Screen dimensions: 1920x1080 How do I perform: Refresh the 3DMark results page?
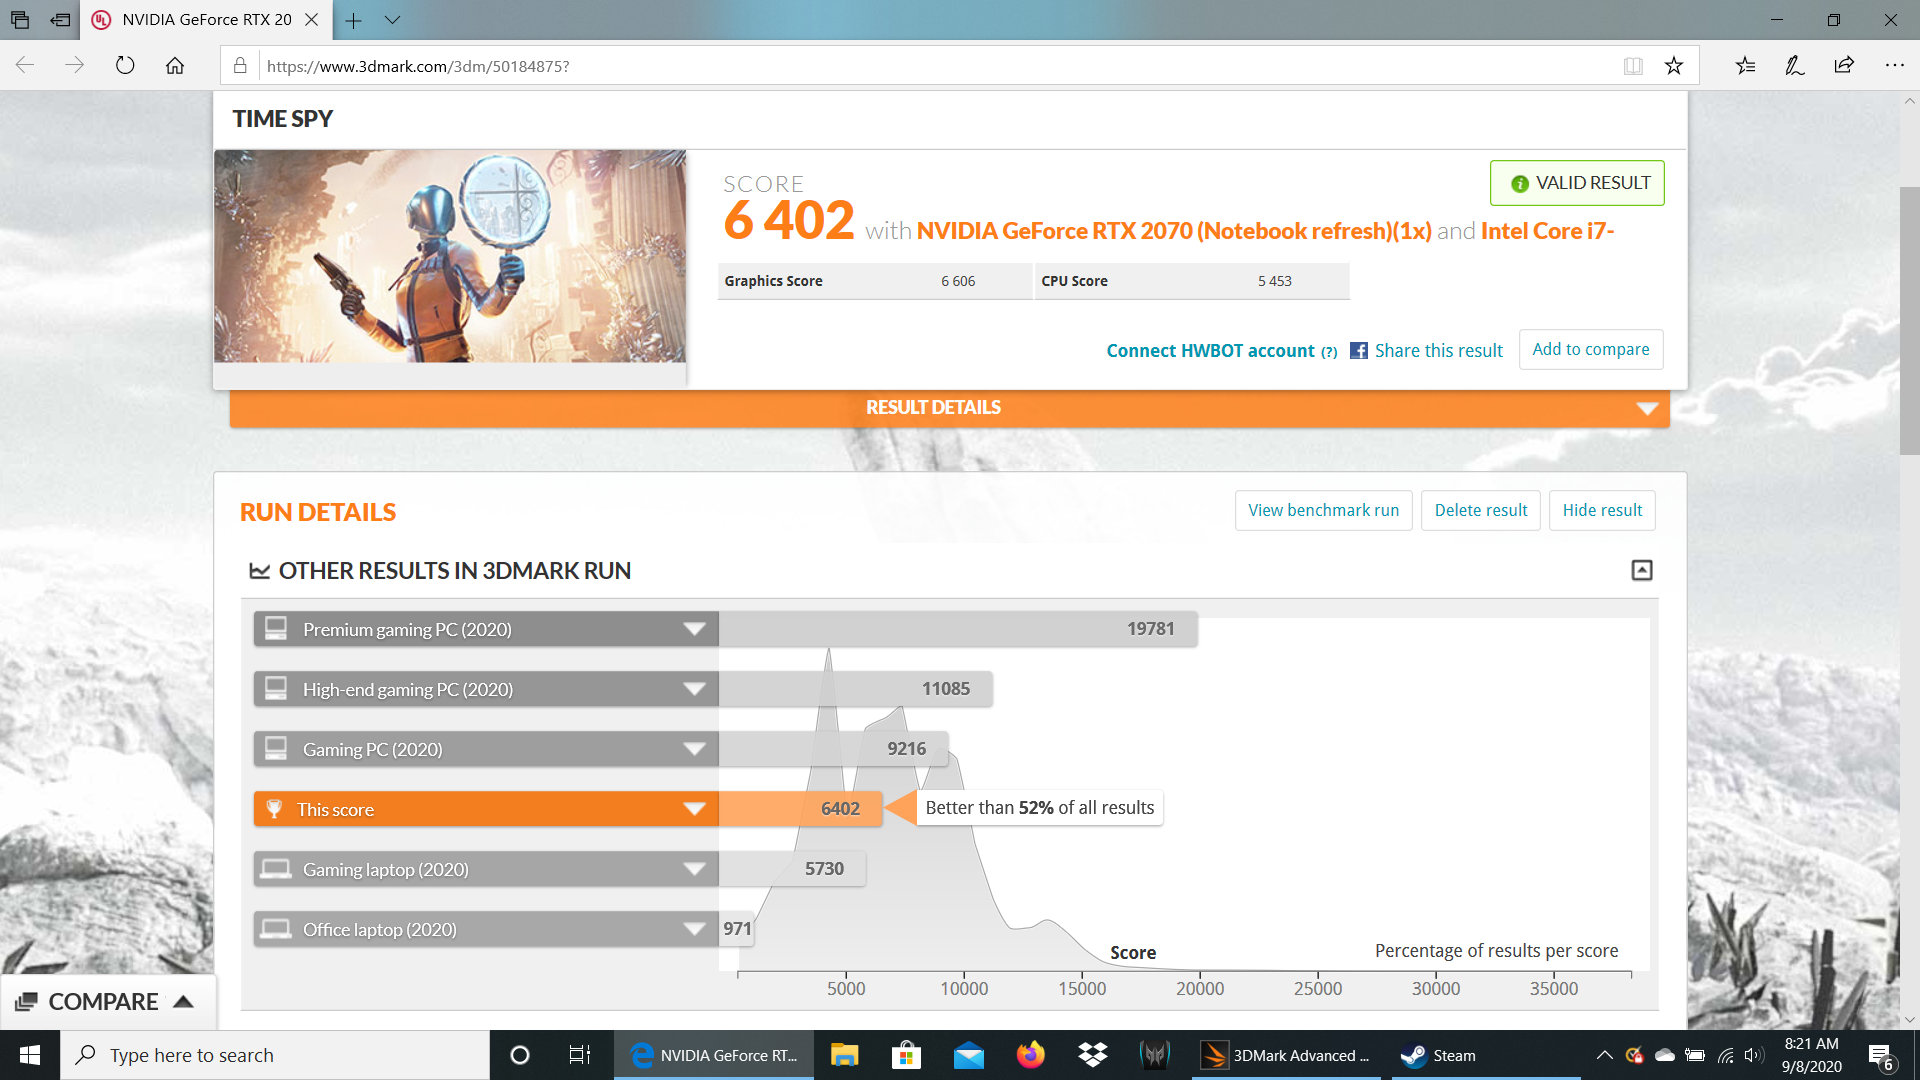click(125, 66)
